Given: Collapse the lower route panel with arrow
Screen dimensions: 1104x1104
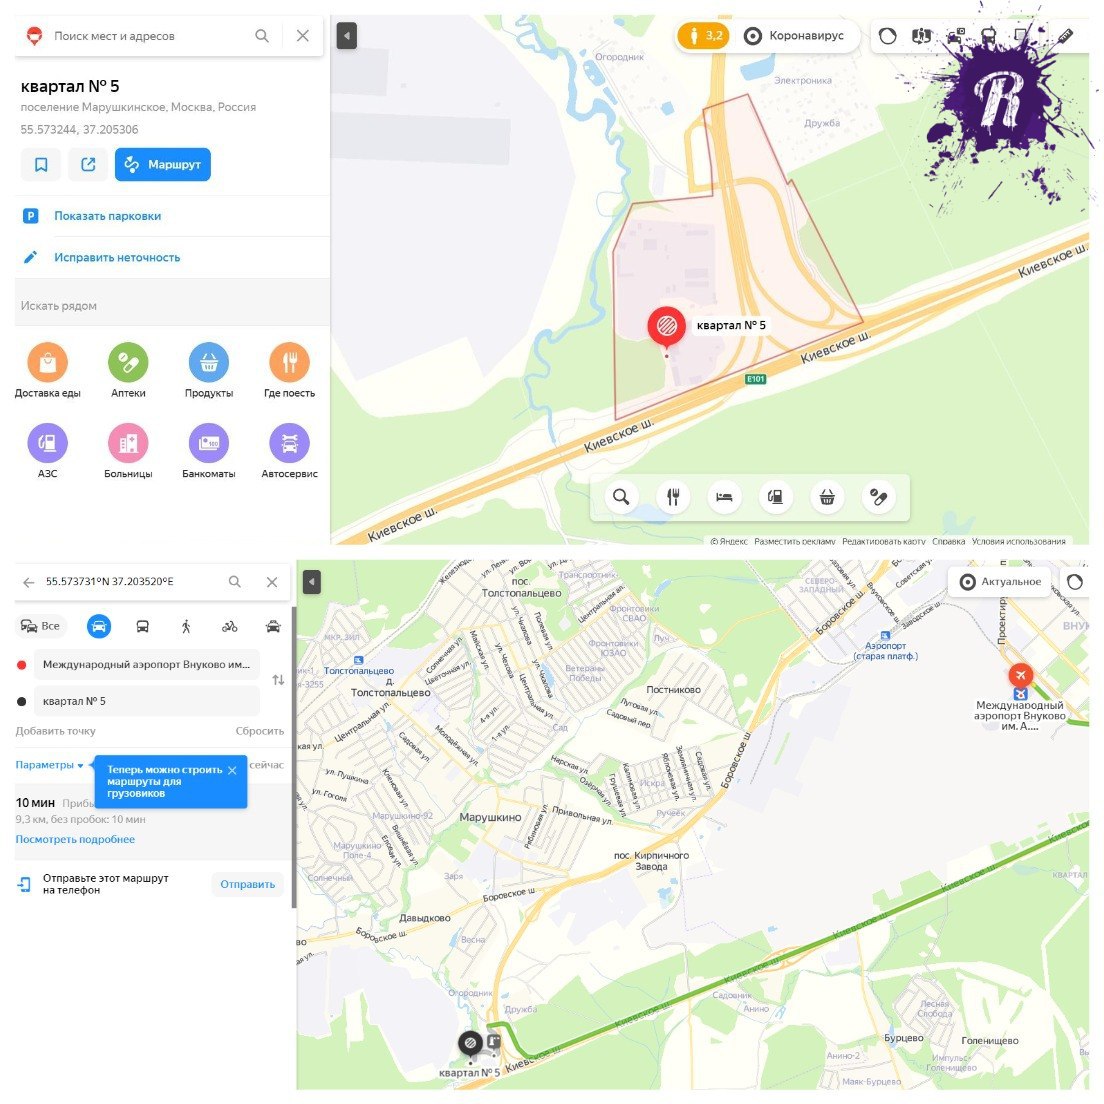Looking at the screenshot, I should point(312,582).
